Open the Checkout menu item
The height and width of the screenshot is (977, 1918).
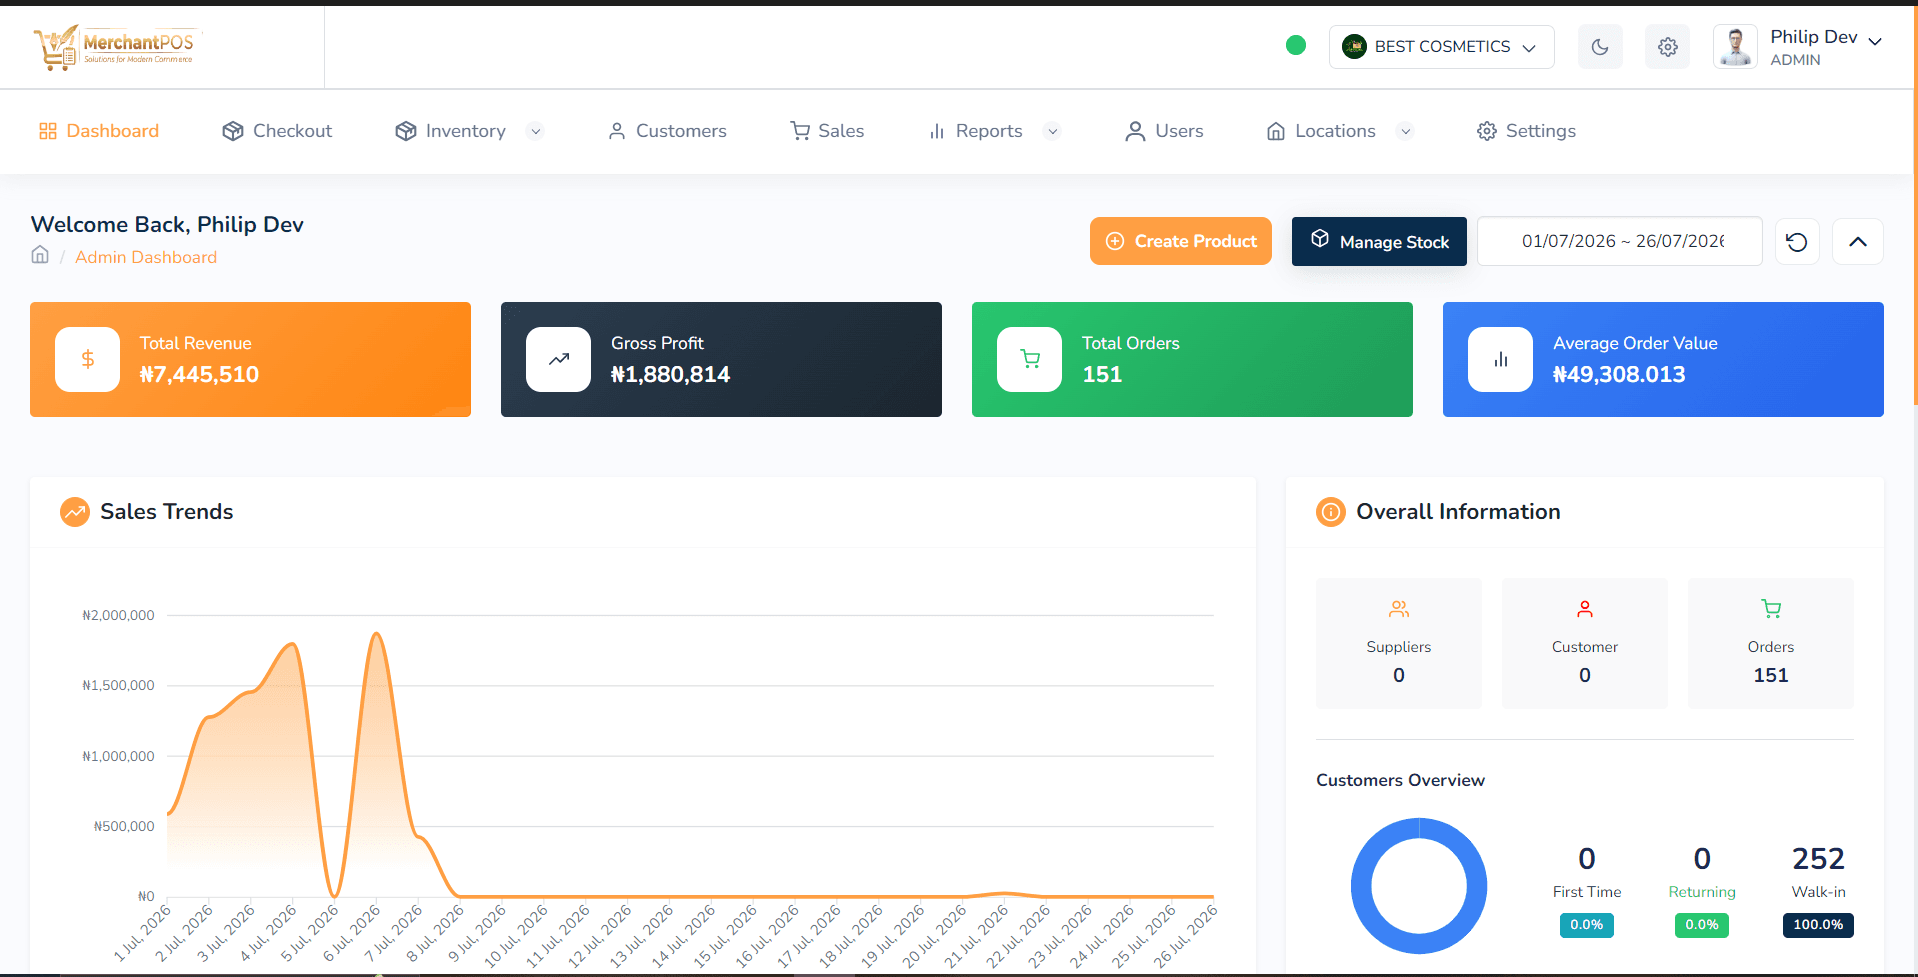pos(277,131)
